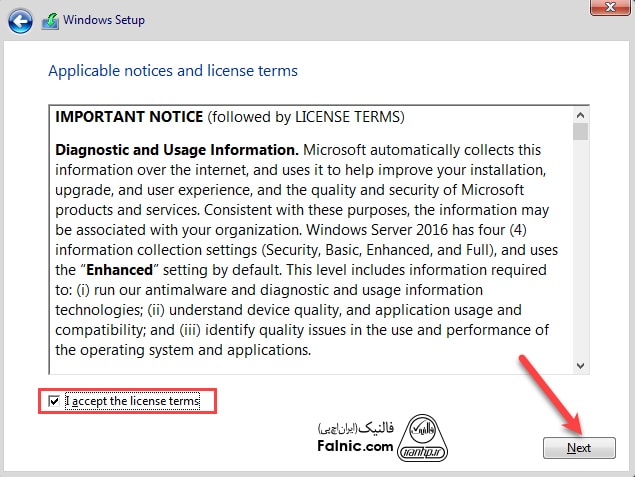The width and height of the screenshot is (635, 477).
Task: Click the "Applicable notices and license terms" heading
Action: (x=173, y=71)
